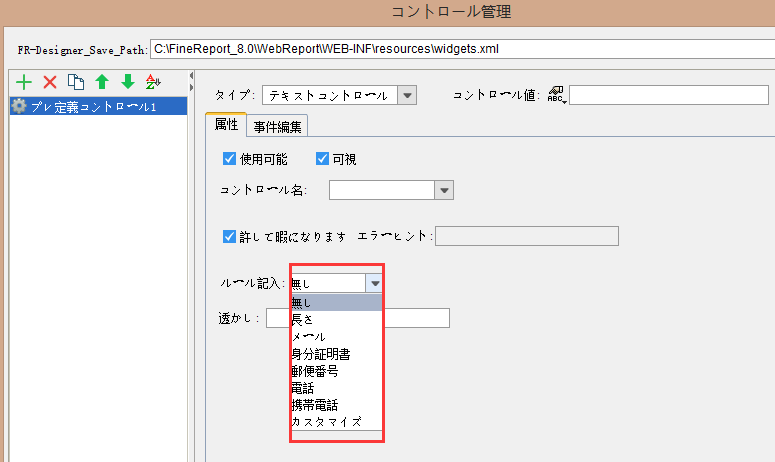This screenshot has width=775, height=462.
Task: Toggle the 可視 checkbox
Action: point(322,159)
